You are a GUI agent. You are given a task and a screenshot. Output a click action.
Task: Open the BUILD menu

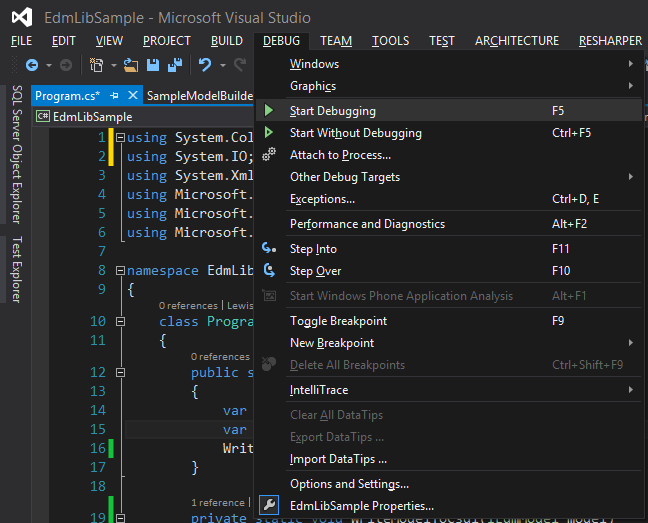click(227, 41)
